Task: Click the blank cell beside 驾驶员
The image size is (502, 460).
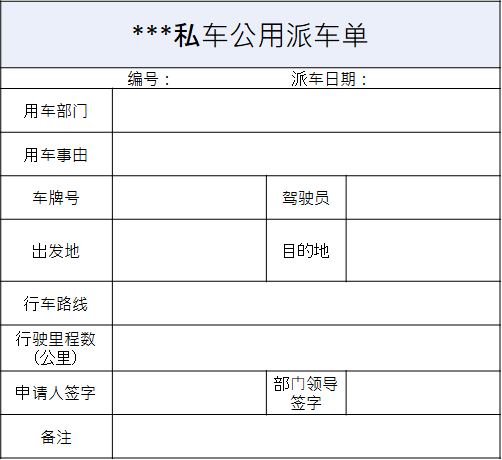Action: (x=424, y=198)
